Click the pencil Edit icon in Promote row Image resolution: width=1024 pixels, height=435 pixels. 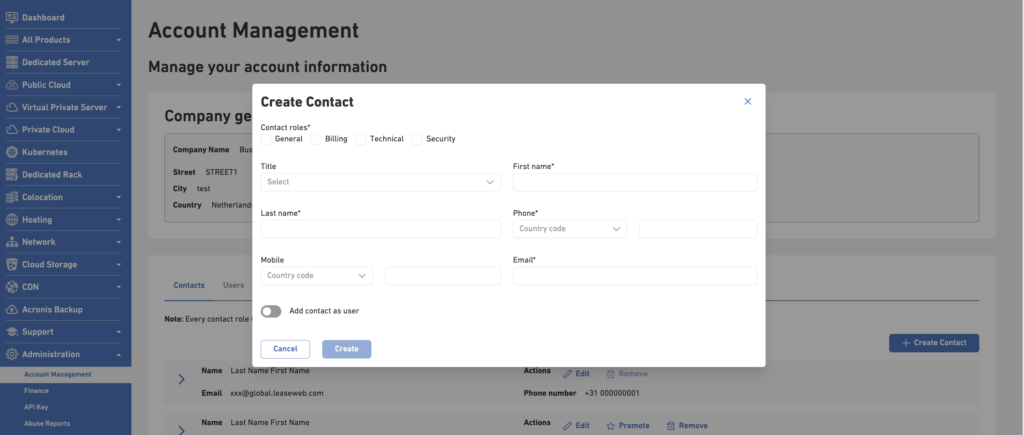point(568,426)
